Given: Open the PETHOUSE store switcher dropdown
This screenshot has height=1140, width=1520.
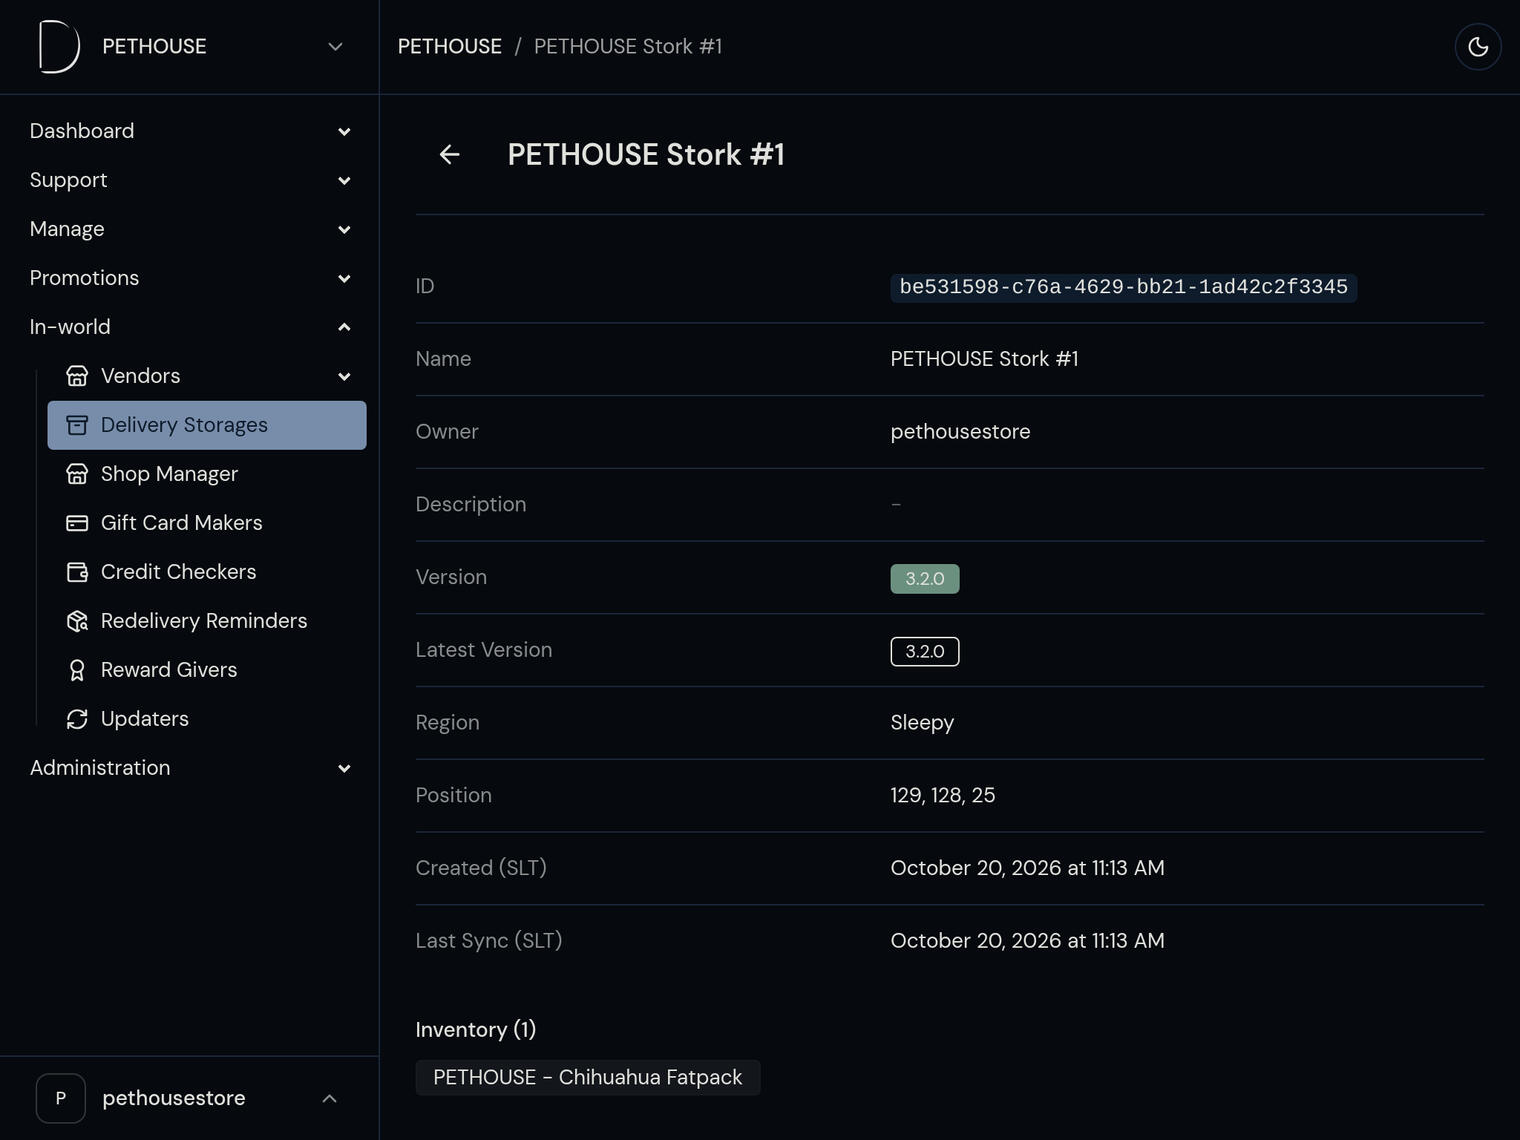Looking at the screenshot, I should [190, 47].
